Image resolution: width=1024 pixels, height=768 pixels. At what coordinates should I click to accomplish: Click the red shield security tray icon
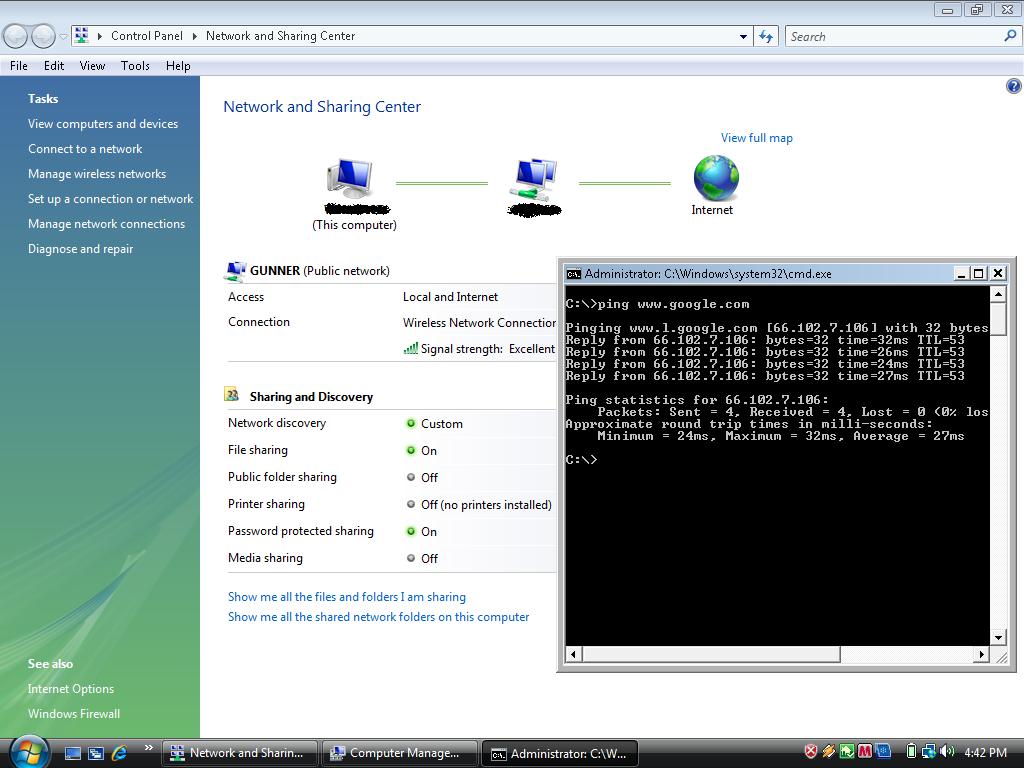[x=810, y=752]
